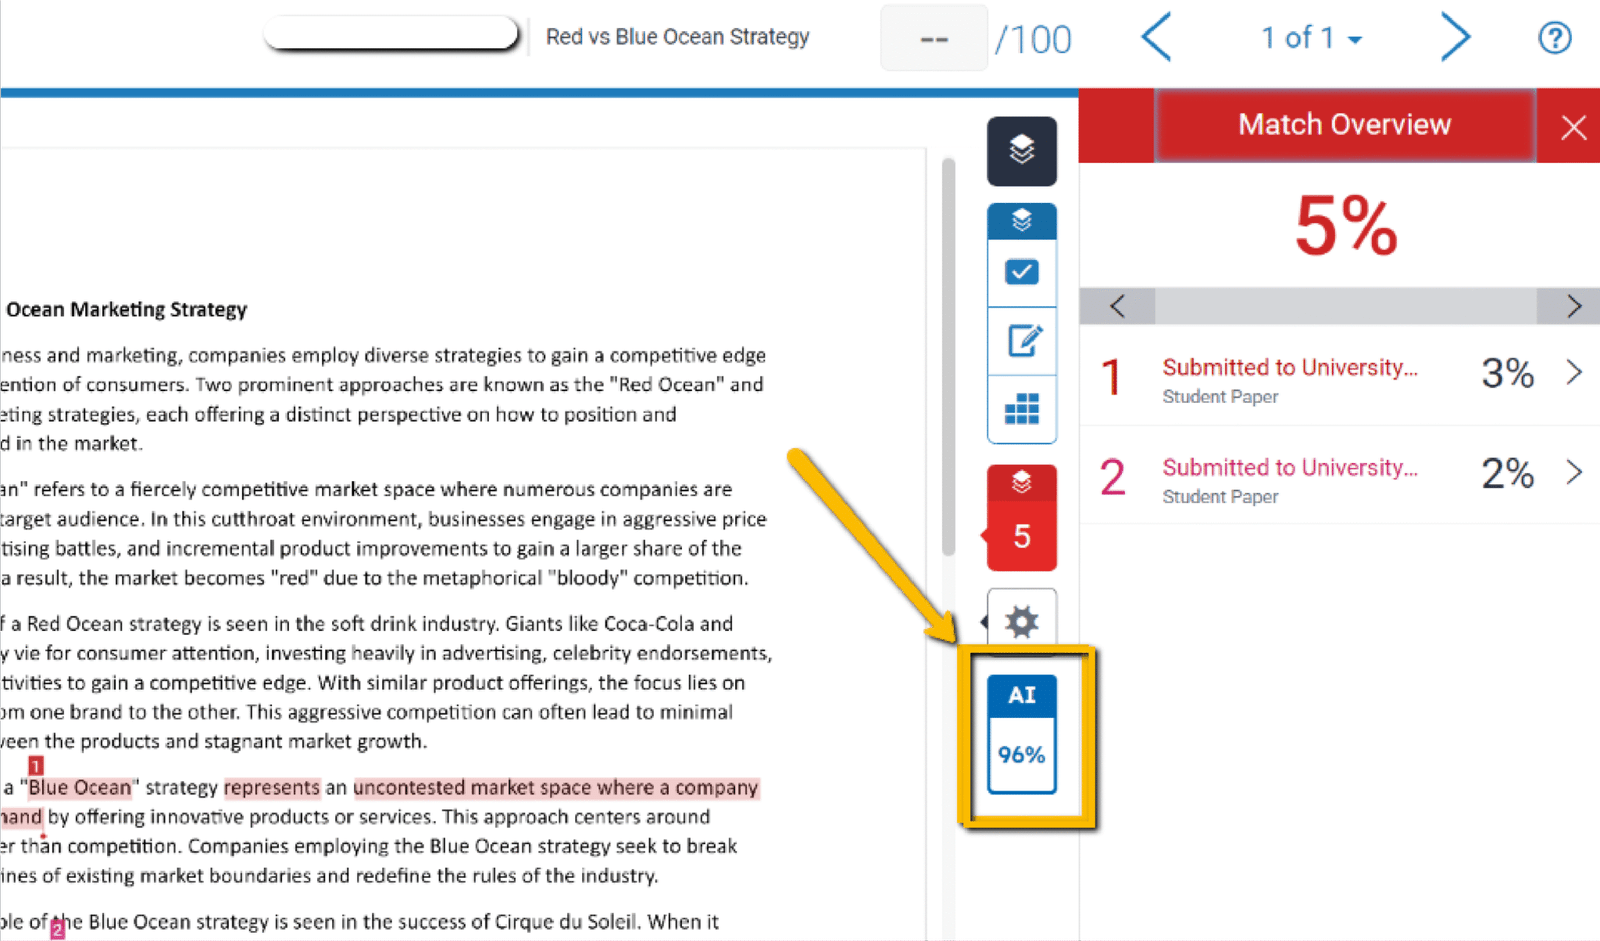The image size is (1600, 941).
Task: Toggle match marker 1 on Blue Ocean text
Action: 34,765
